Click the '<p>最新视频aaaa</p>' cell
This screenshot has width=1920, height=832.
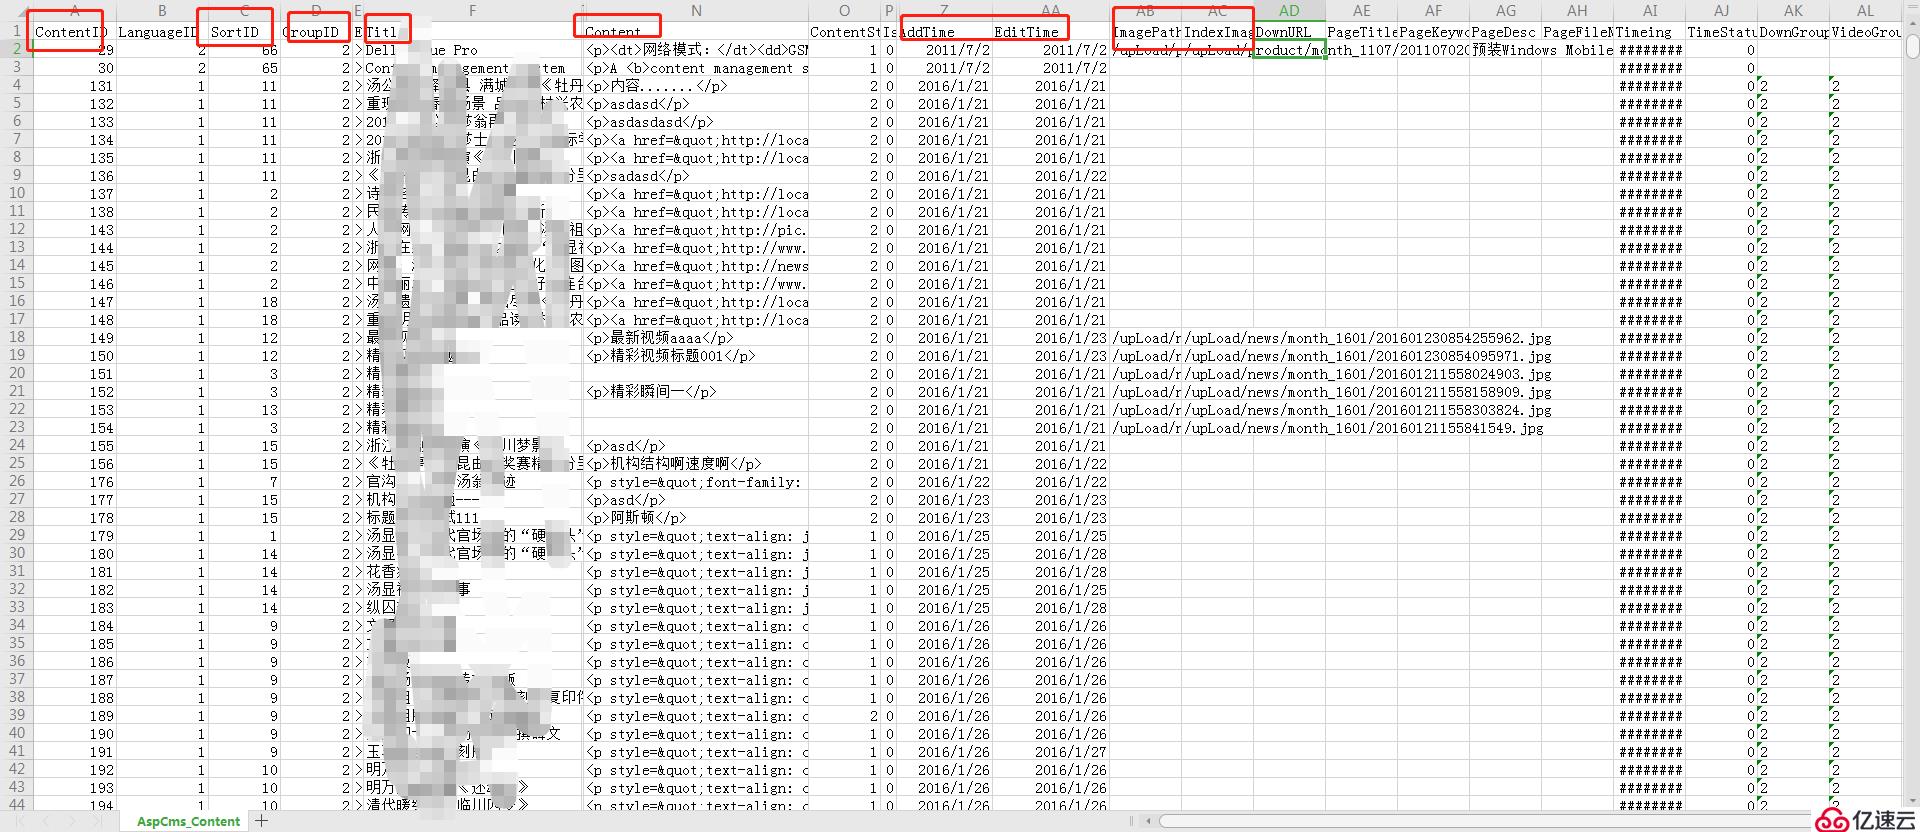click(696, 338)
